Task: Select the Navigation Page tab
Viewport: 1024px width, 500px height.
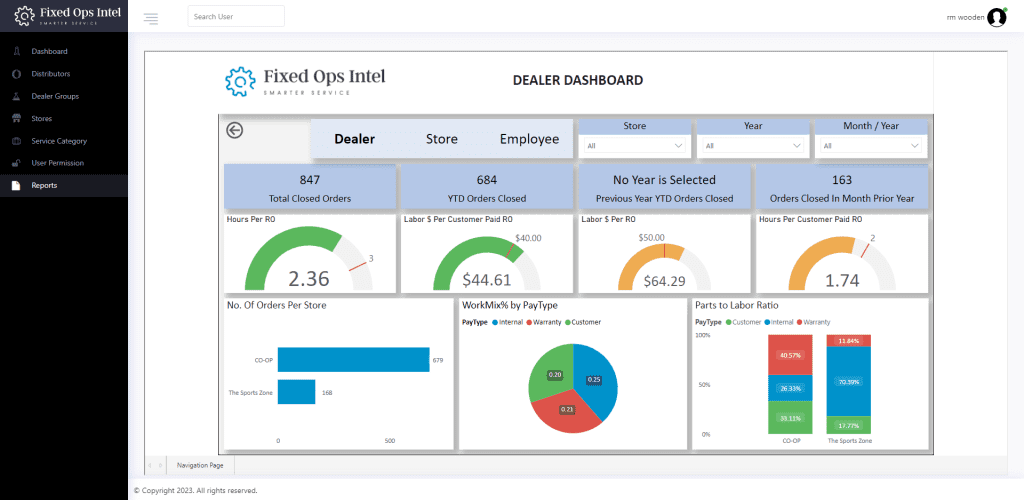Action: click(x=200, y=465)
